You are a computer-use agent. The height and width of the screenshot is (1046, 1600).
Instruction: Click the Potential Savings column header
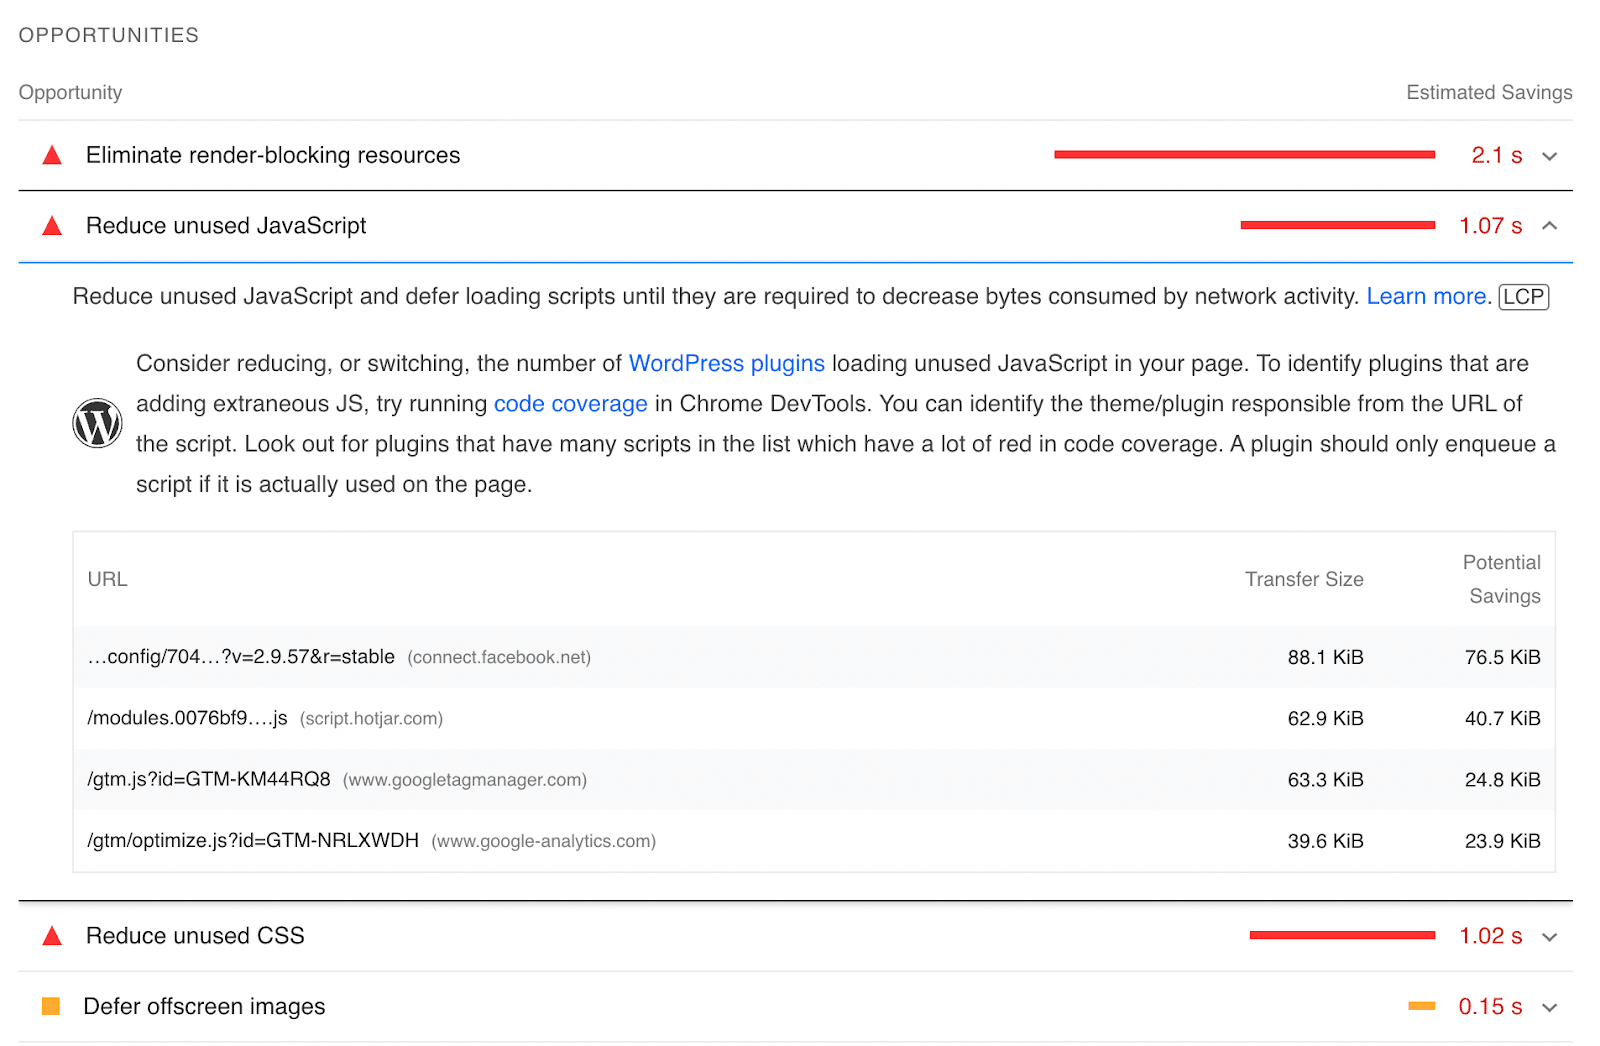tap(1502, 579)
